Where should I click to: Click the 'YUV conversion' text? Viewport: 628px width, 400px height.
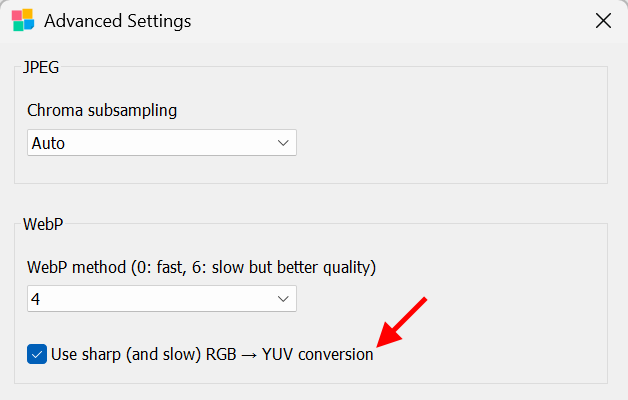(318, 354)
